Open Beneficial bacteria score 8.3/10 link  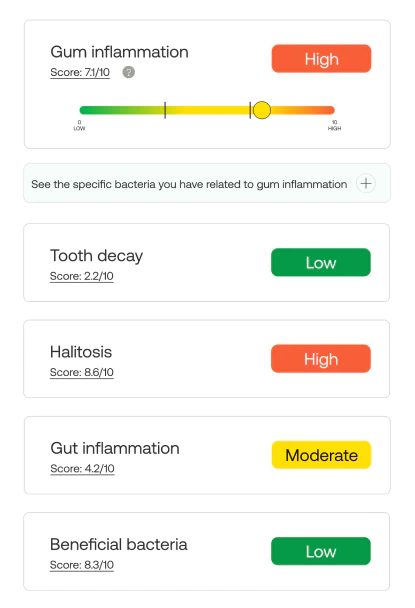[81, 565]
